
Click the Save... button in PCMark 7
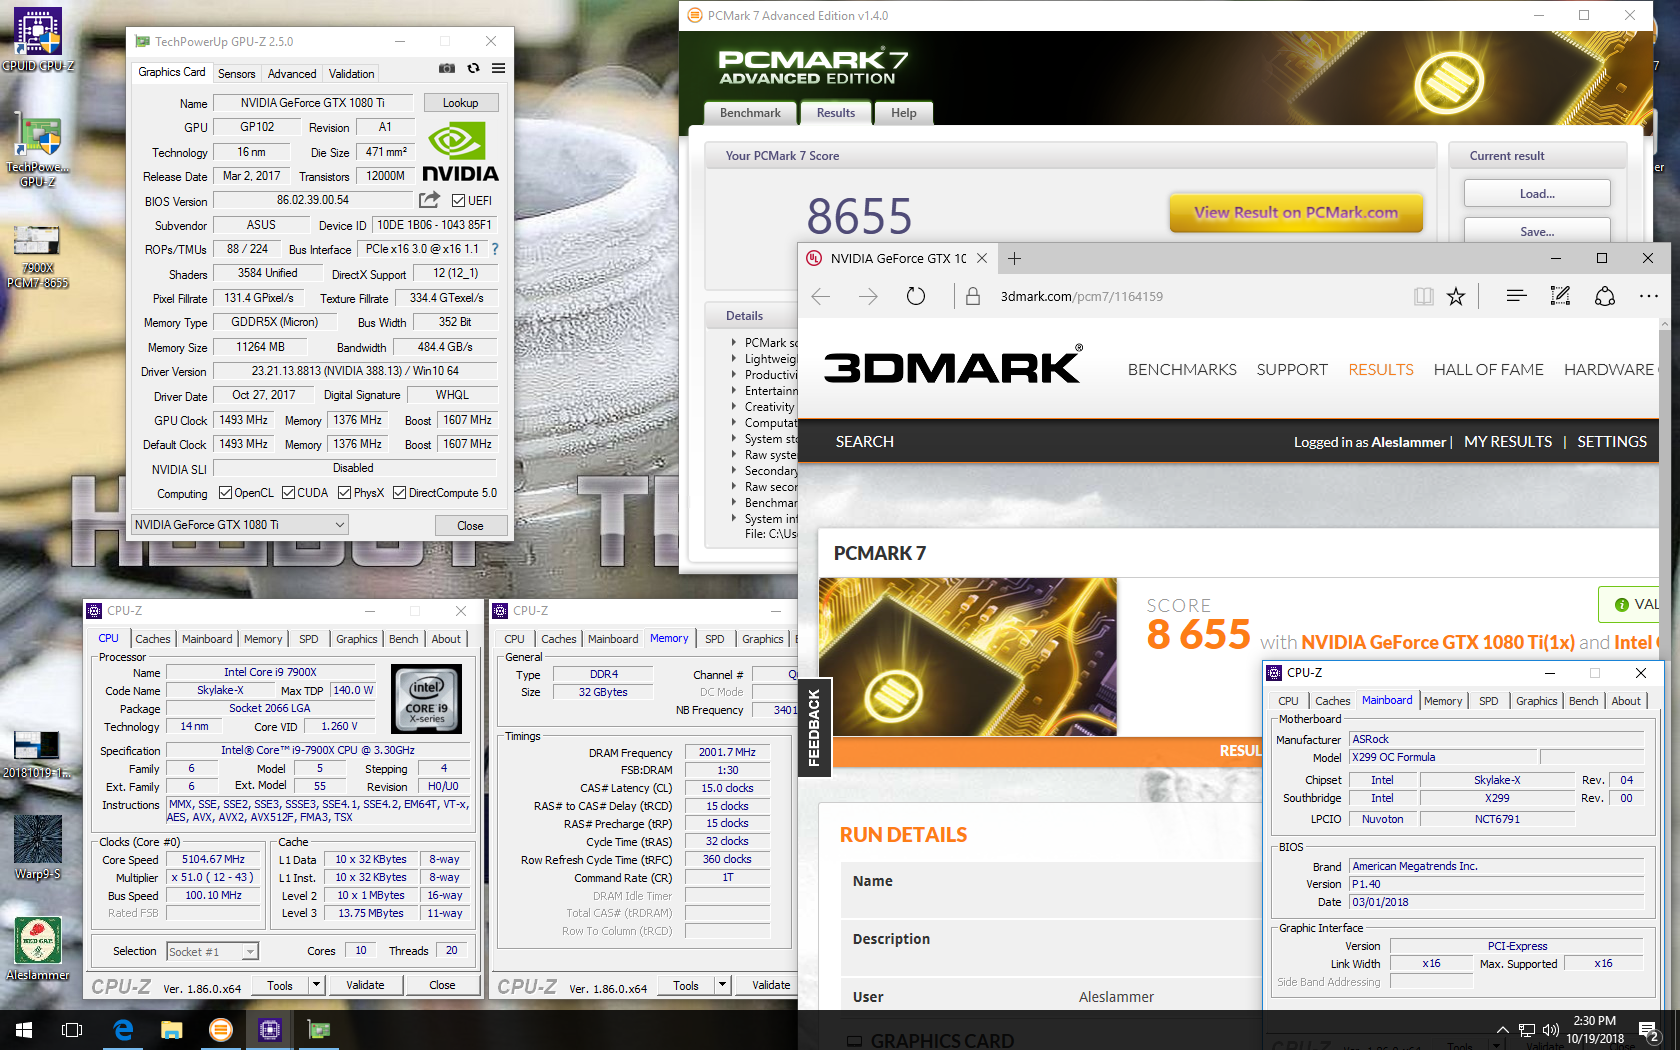[1537, 231]
